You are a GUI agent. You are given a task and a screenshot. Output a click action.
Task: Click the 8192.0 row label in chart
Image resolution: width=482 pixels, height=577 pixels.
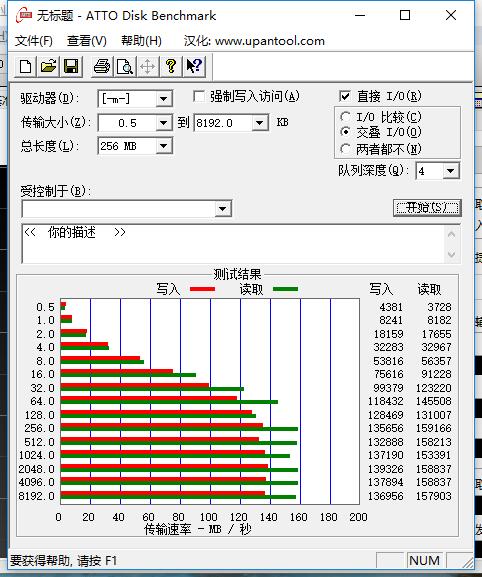(36, 496)
